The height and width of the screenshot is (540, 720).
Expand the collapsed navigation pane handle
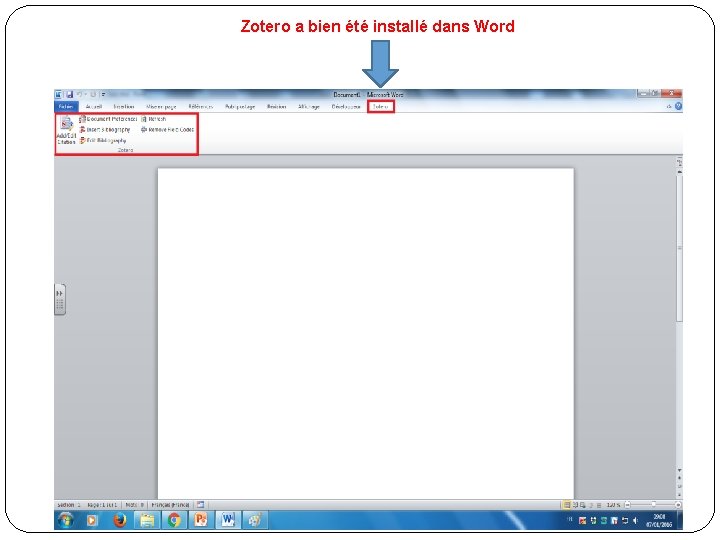60,299
